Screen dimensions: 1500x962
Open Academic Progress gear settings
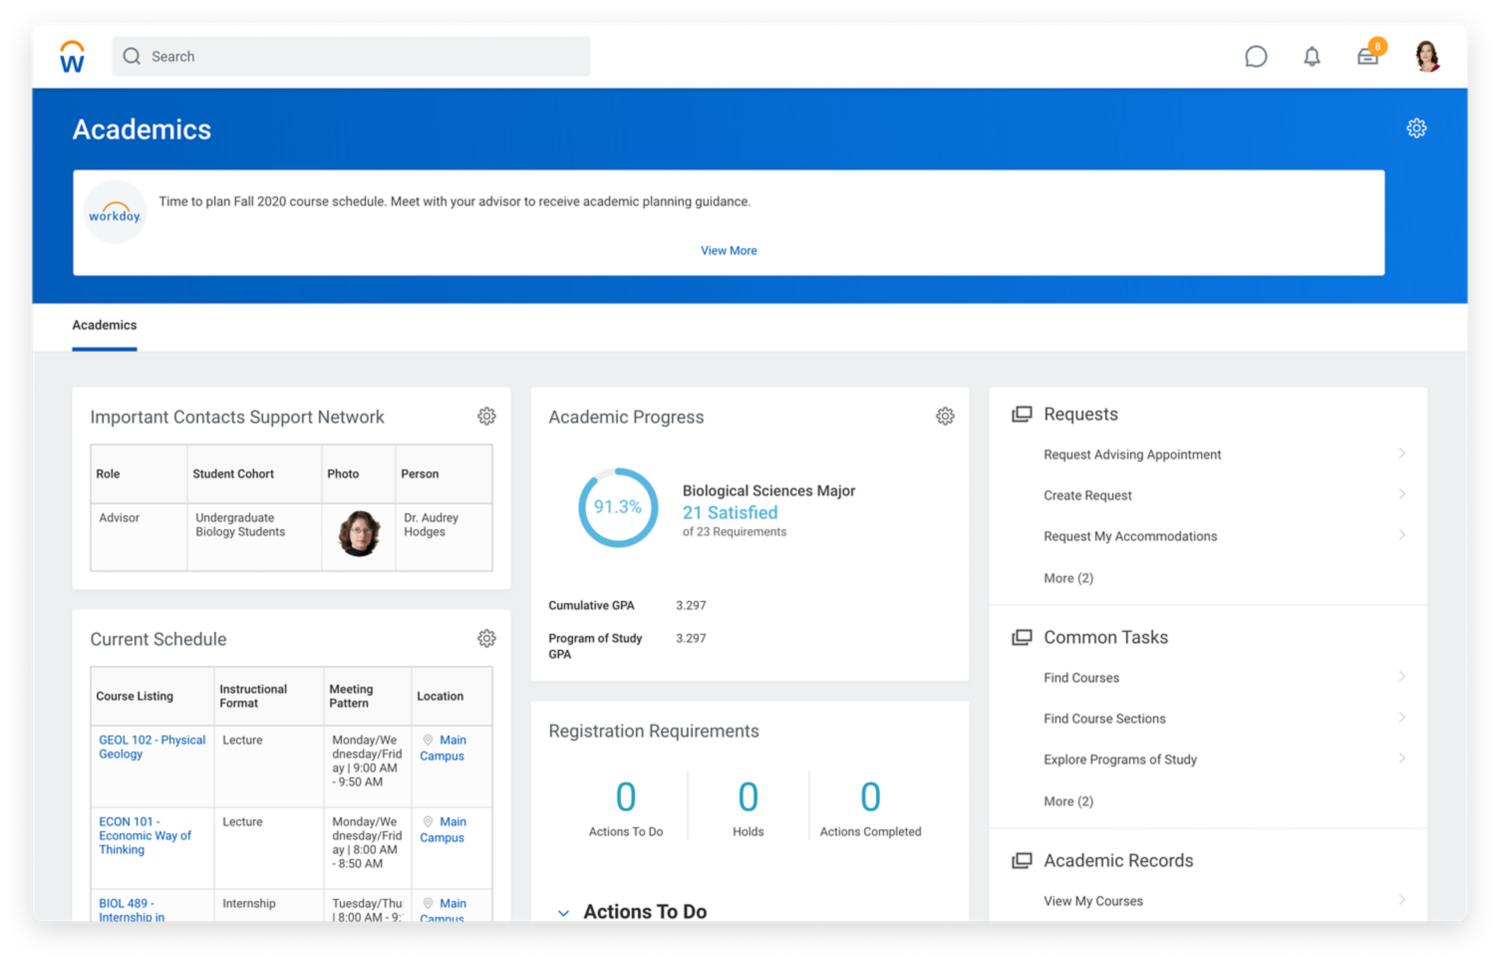[945, 416]
